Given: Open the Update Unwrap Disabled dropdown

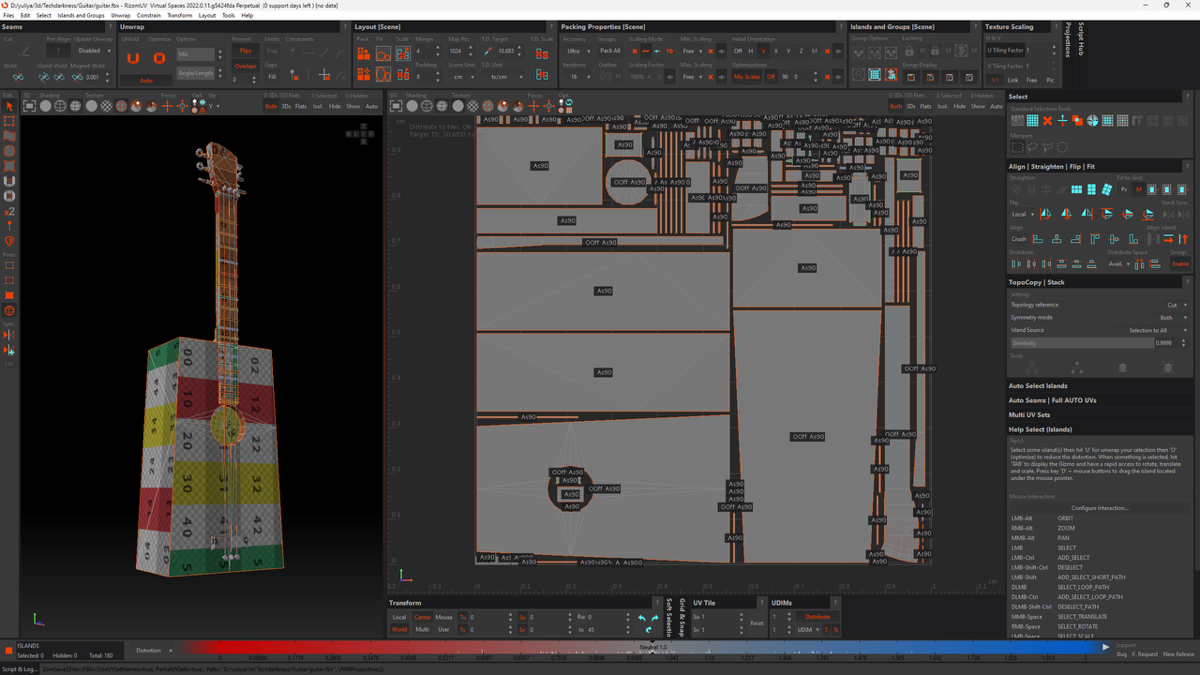Looking at the screenshot, I should pyautogui.click(x=95, y=50).
